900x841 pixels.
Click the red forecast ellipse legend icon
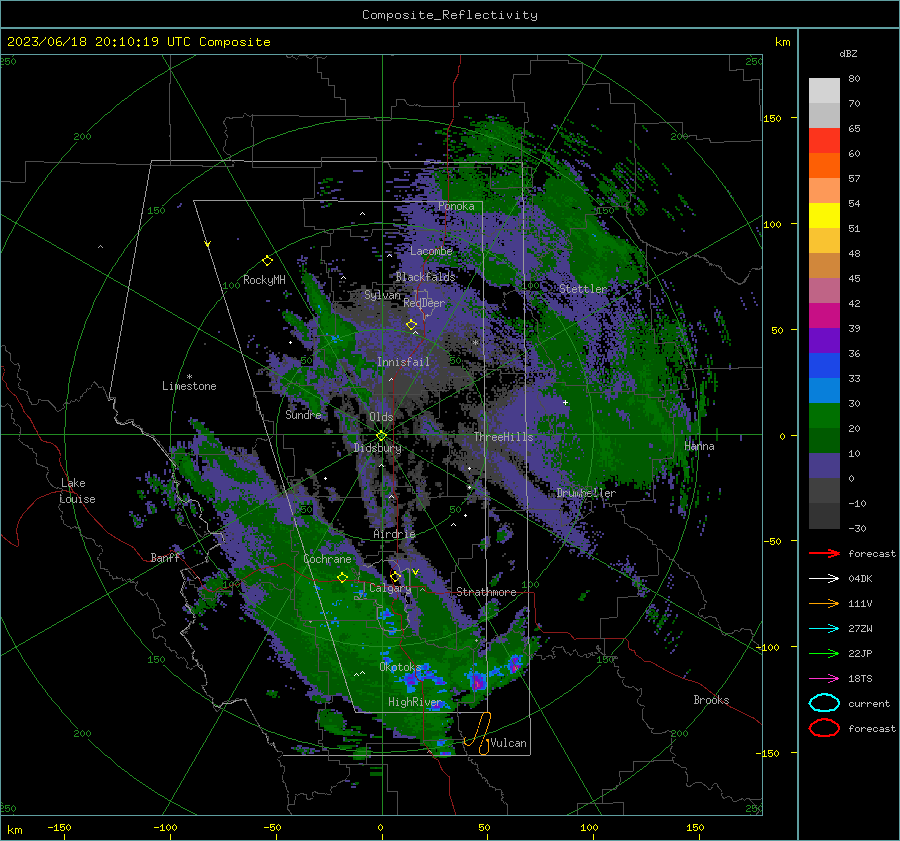pos(824,728)
